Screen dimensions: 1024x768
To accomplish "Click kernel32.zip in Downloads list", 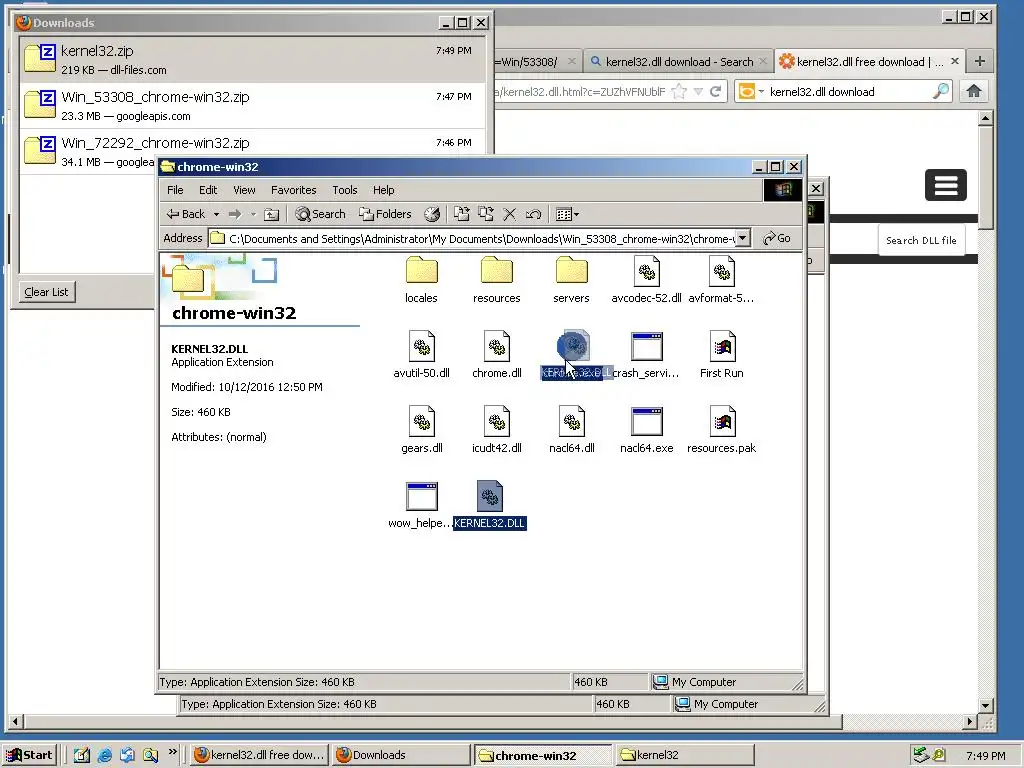I will (x=253, y=59).
